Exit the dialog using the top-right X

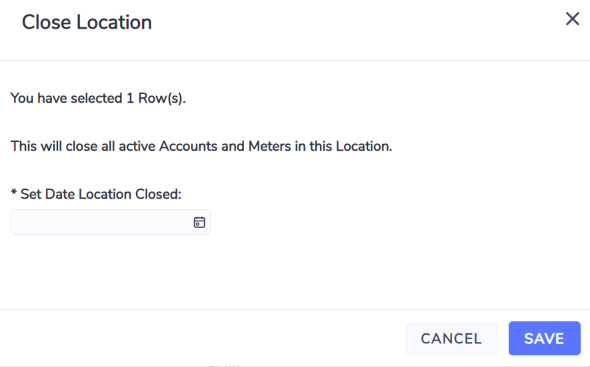click(x=572, y=18)
